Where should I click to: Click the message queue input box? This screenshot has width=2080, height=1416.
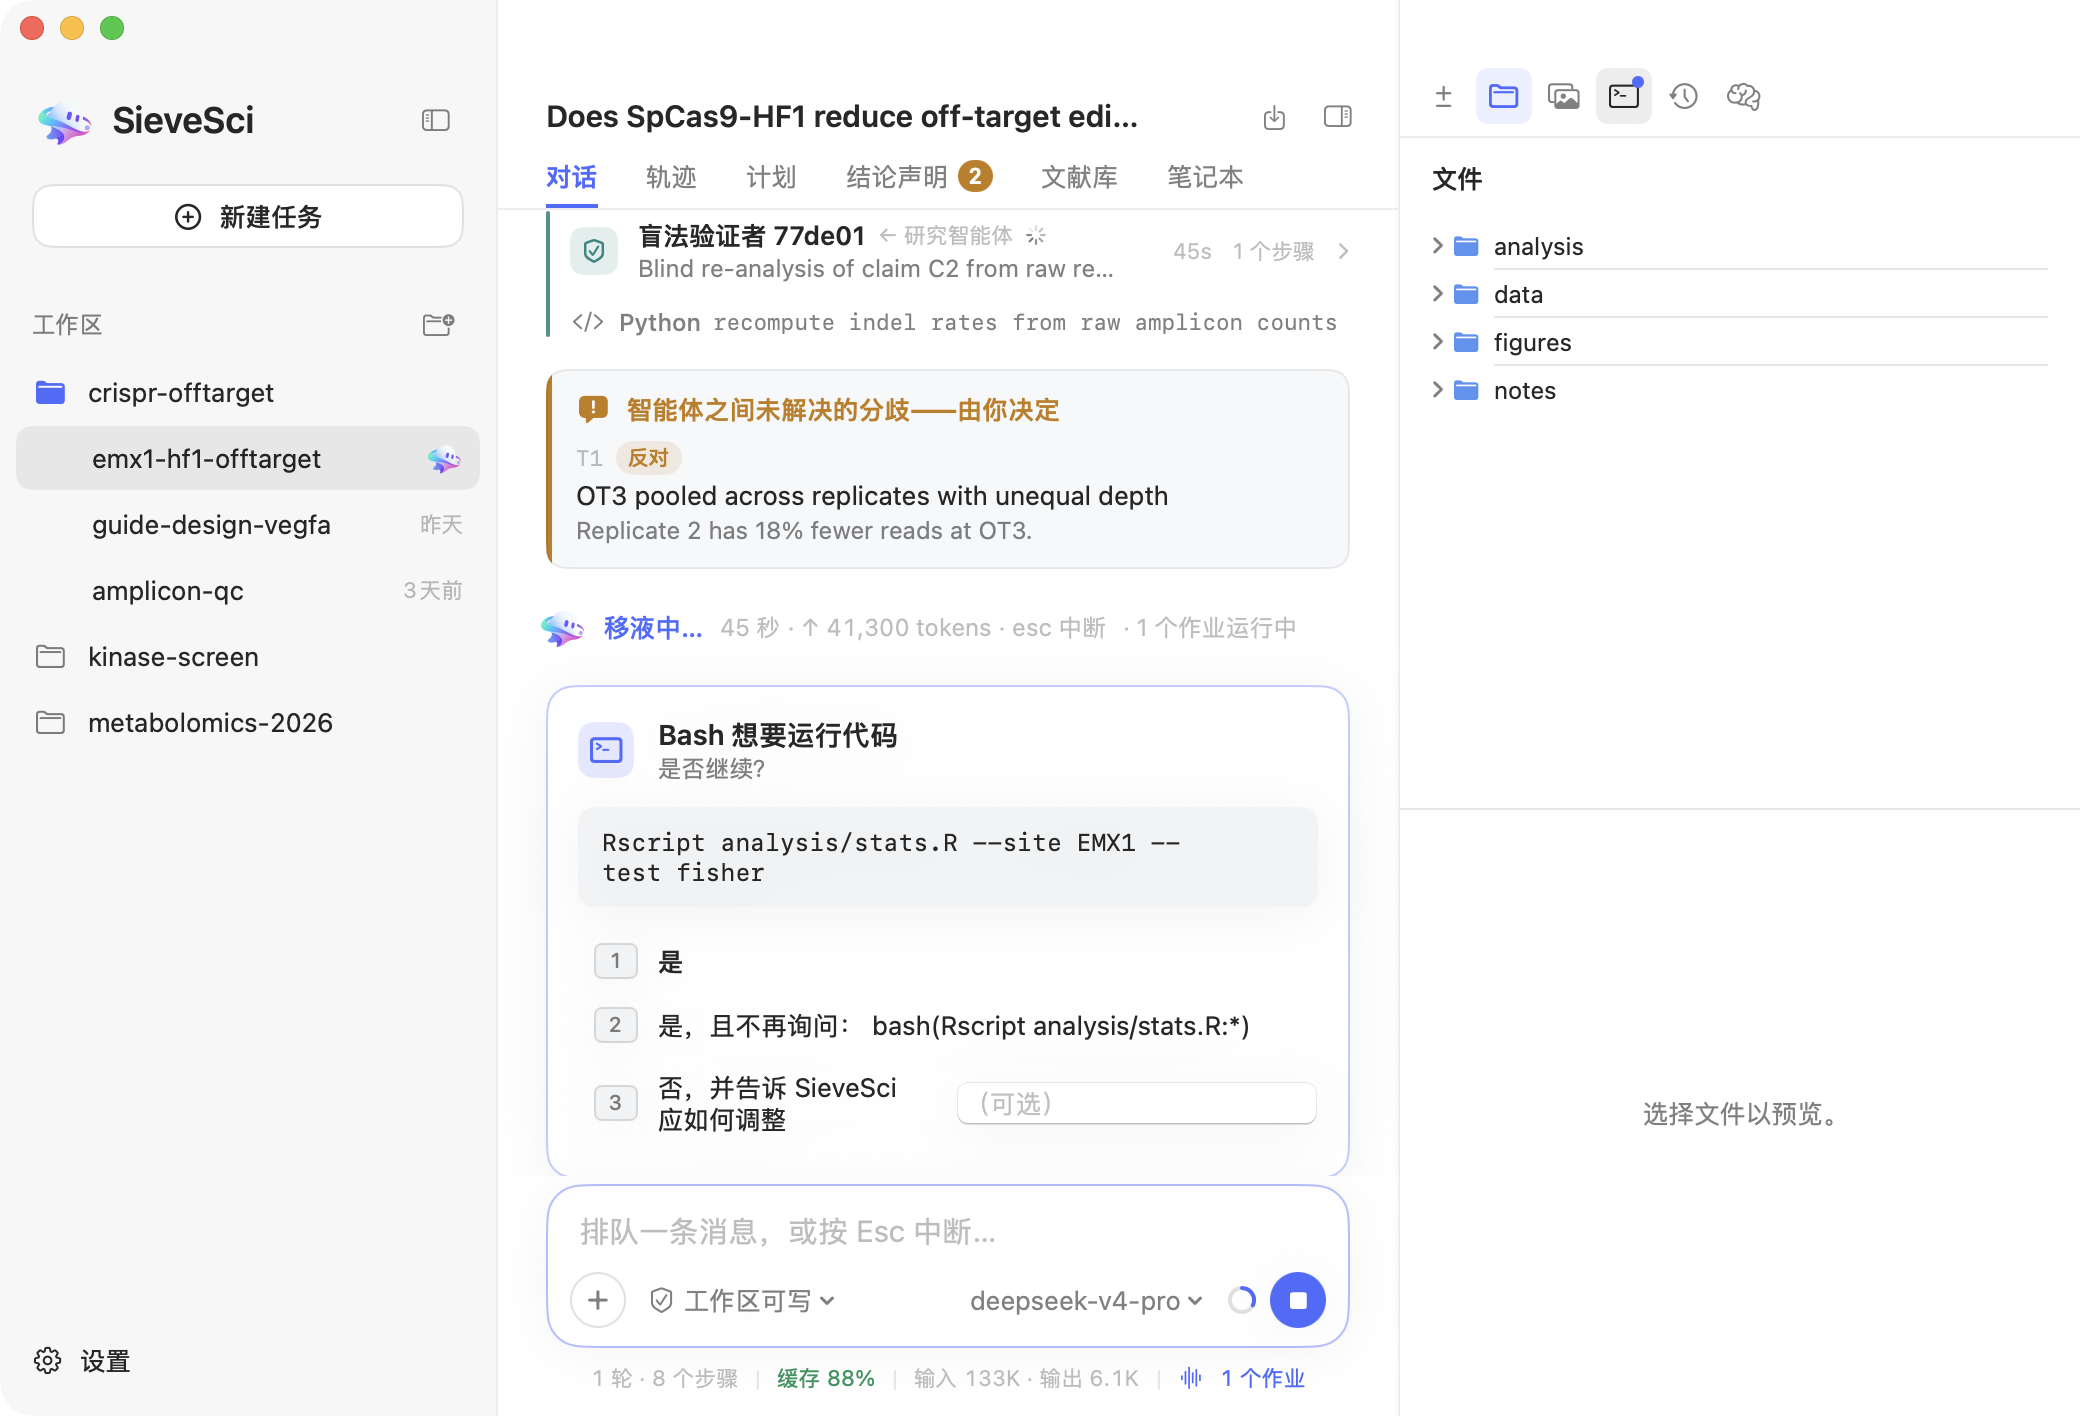[948, 1231]
